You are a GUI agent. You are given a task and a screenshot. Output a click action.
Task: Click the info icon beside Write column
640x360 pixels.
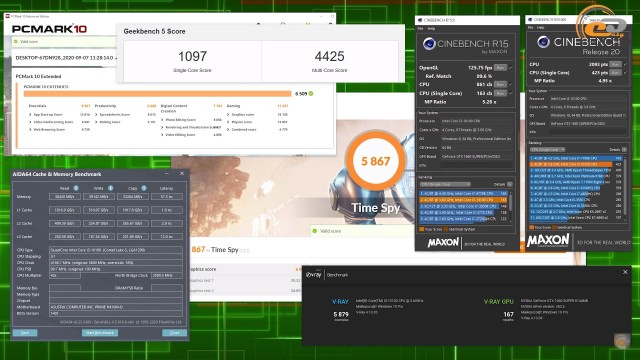coord(110,188)
